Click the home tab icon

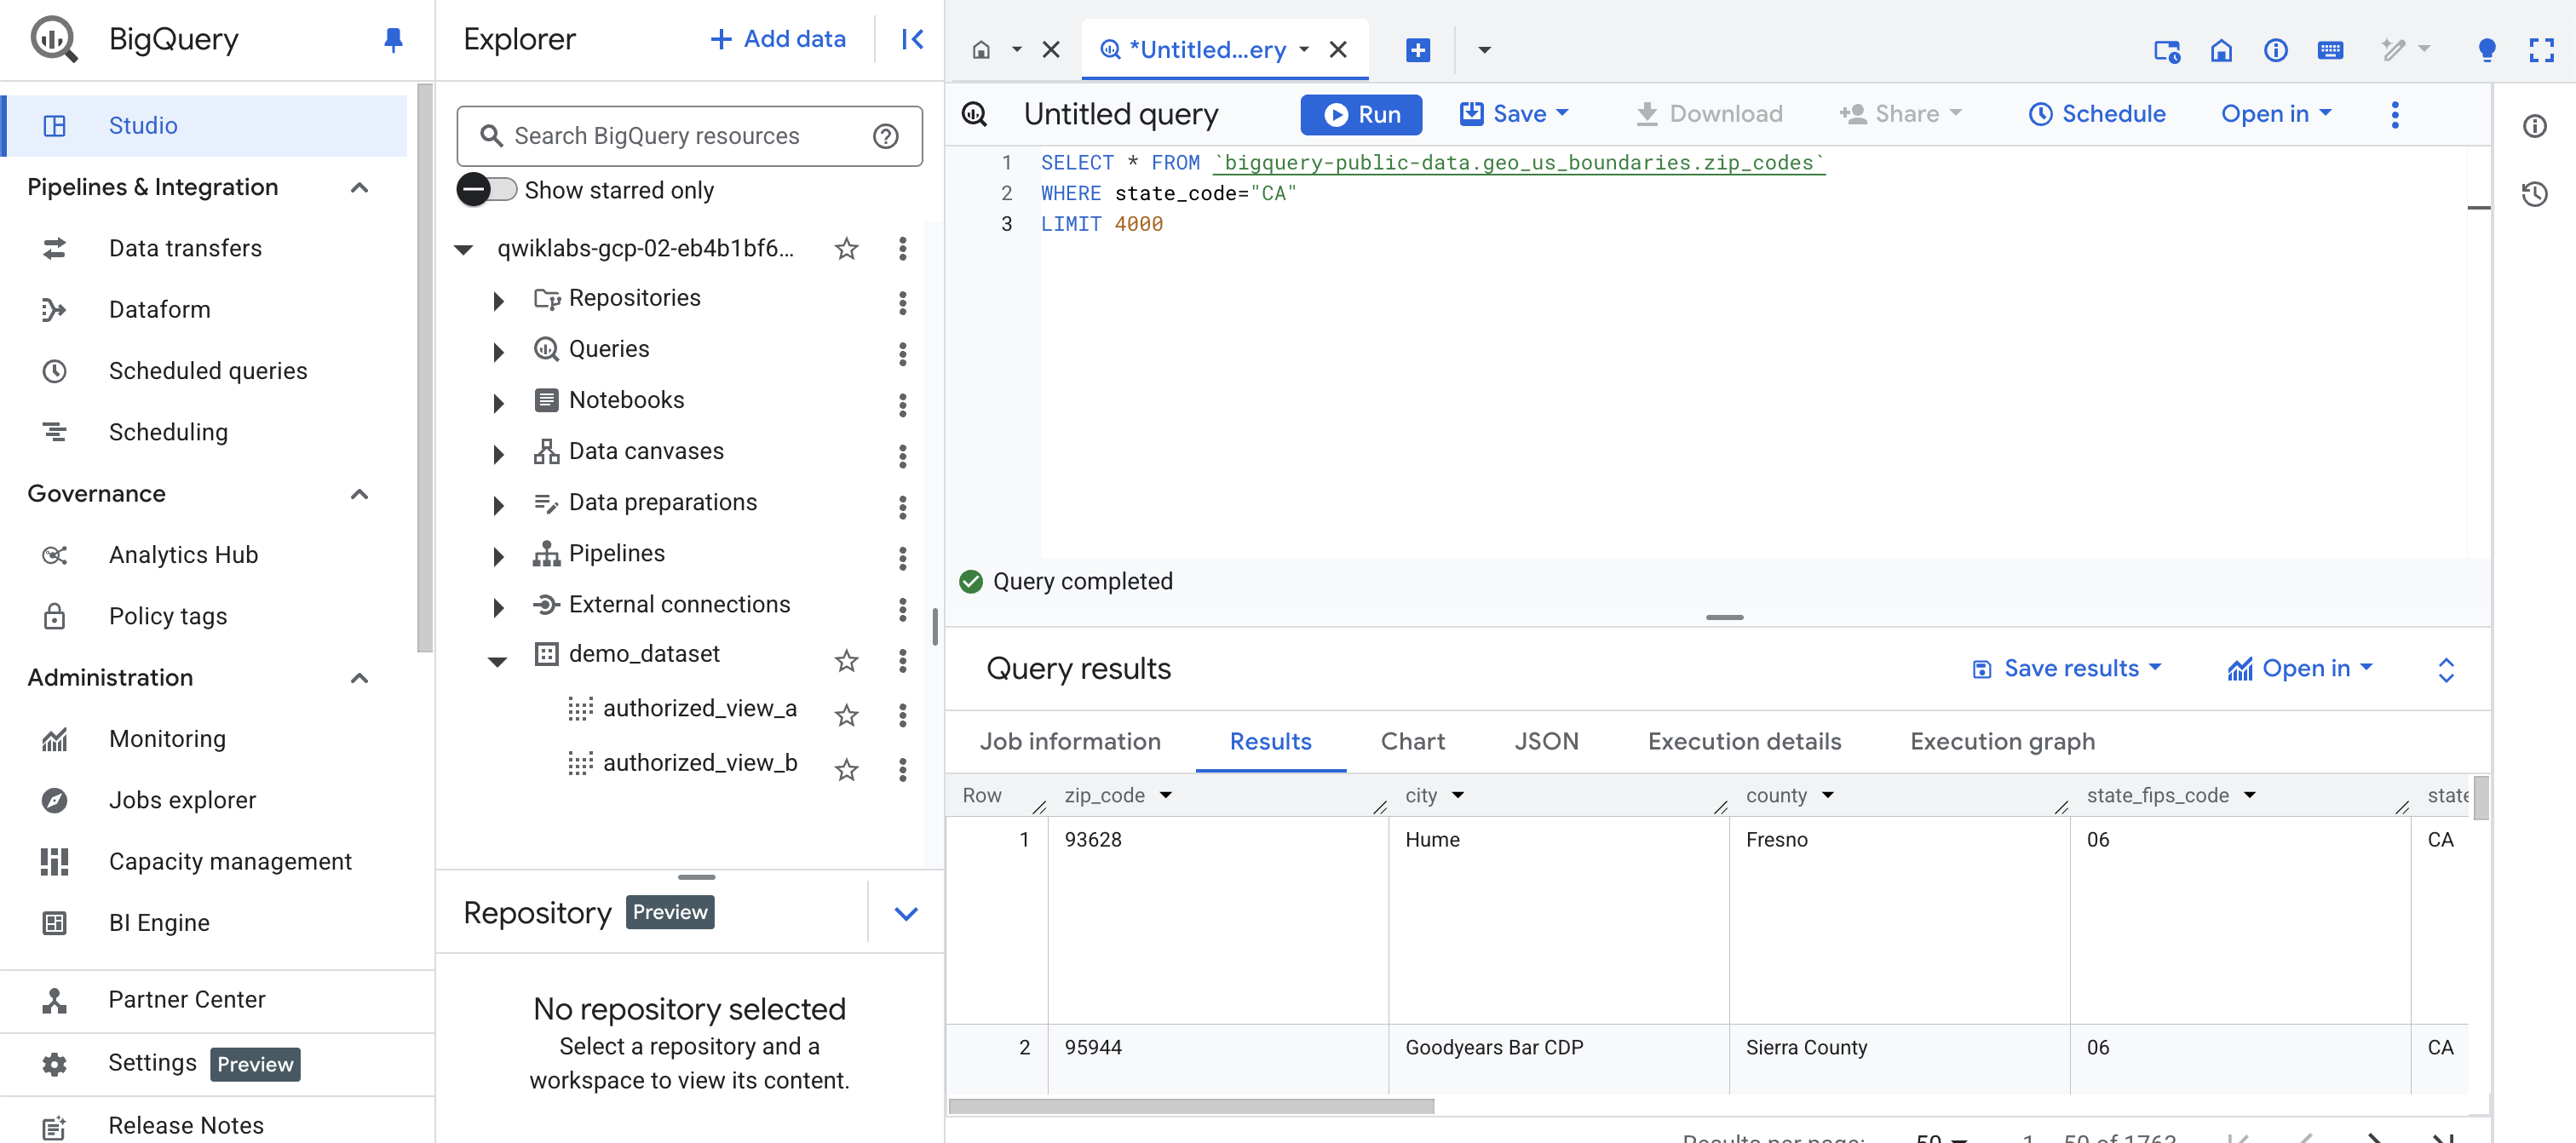(x=981, y=49)
